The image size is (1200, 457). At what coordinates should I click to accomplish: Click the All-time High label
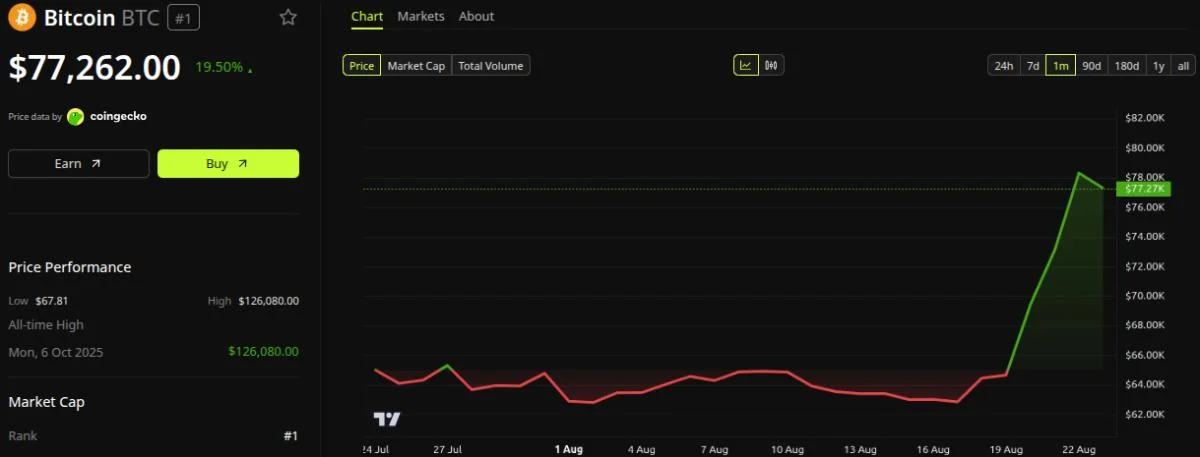click(46, 325)
